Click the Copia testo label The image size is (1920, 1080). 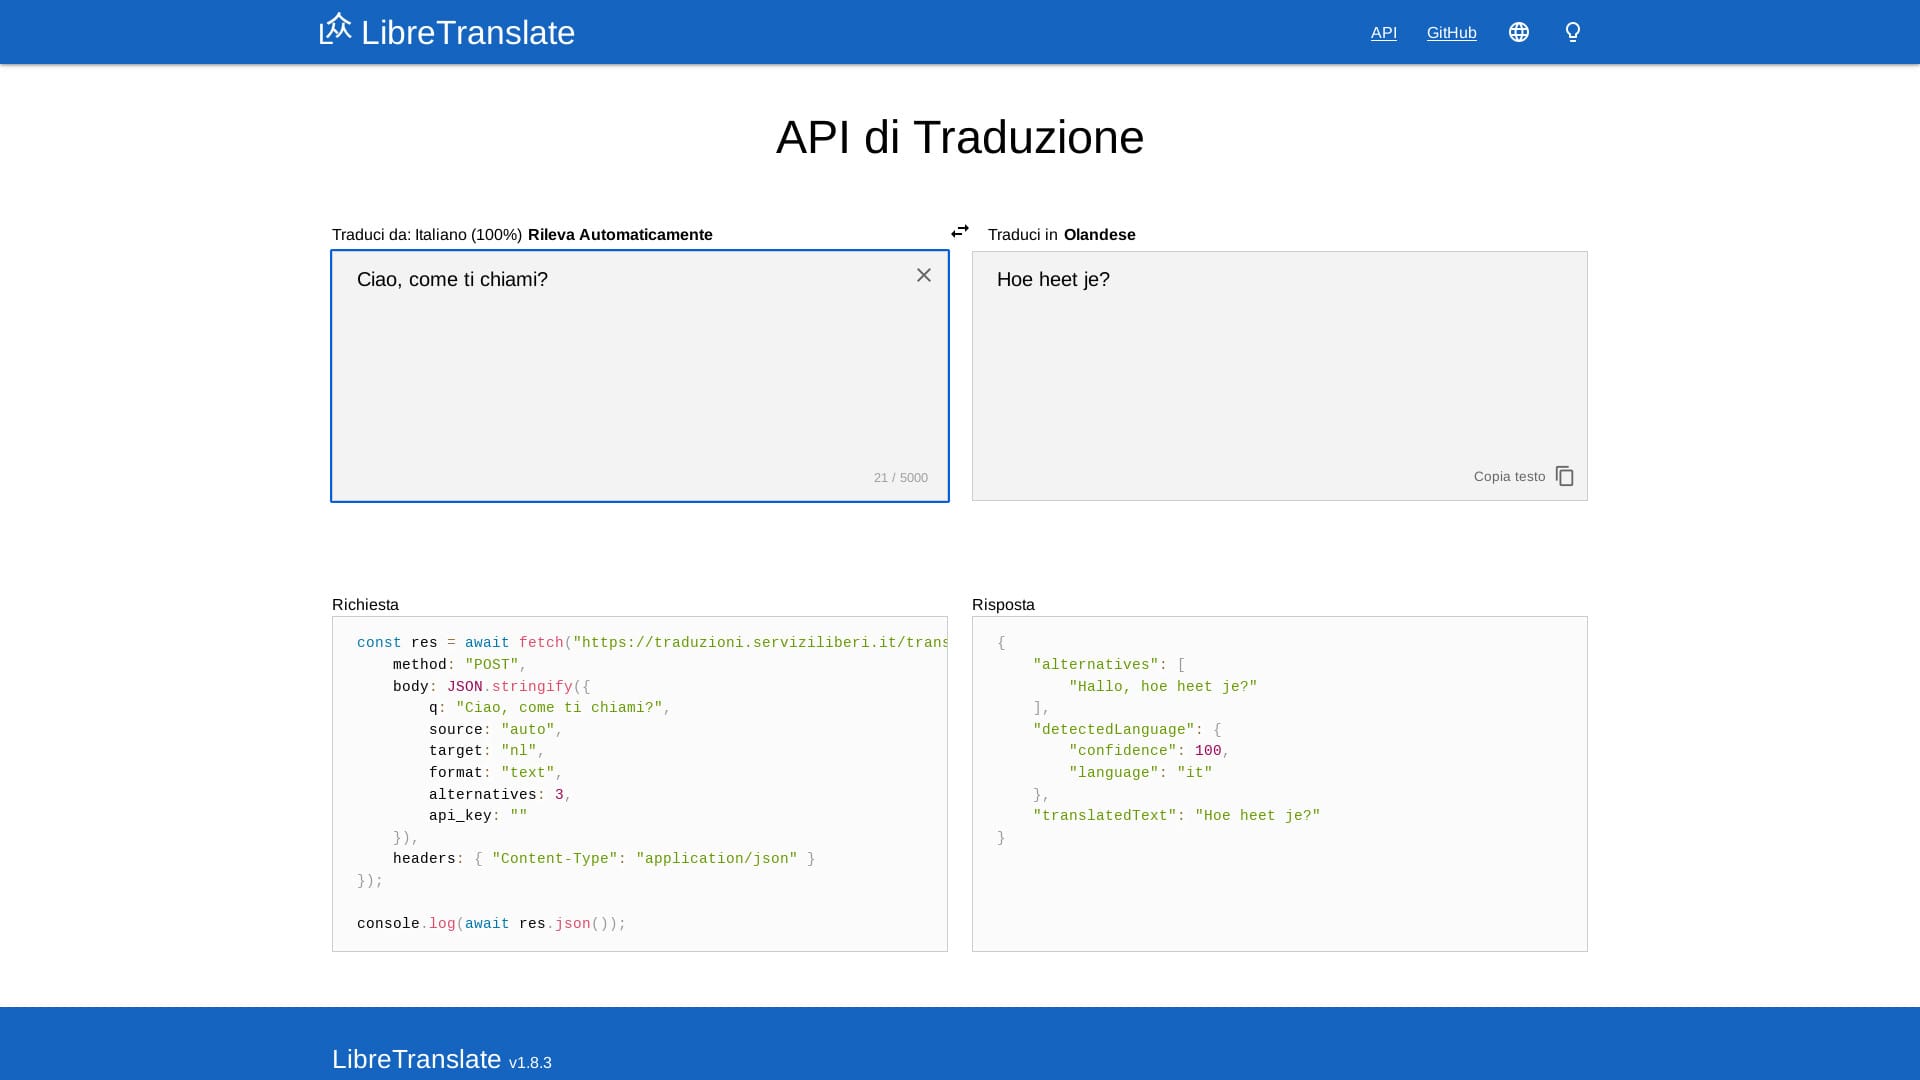(1509, 477)
